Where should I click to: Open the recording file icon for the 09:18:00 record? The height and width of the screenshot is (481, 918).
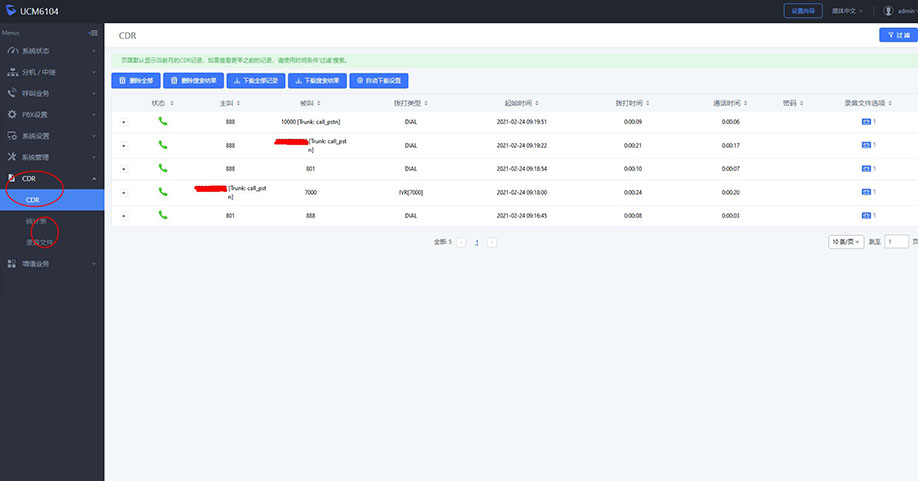coord(866,192)
